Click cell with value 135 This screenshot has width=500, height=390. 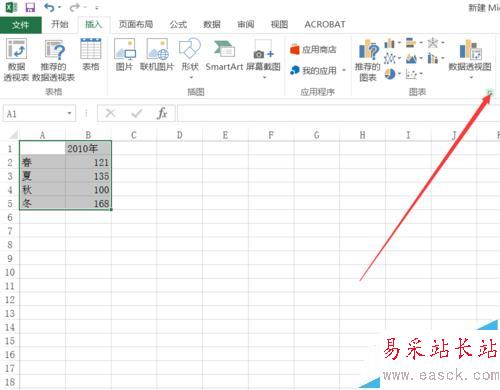pyautogui.click(x=88, y=176)
